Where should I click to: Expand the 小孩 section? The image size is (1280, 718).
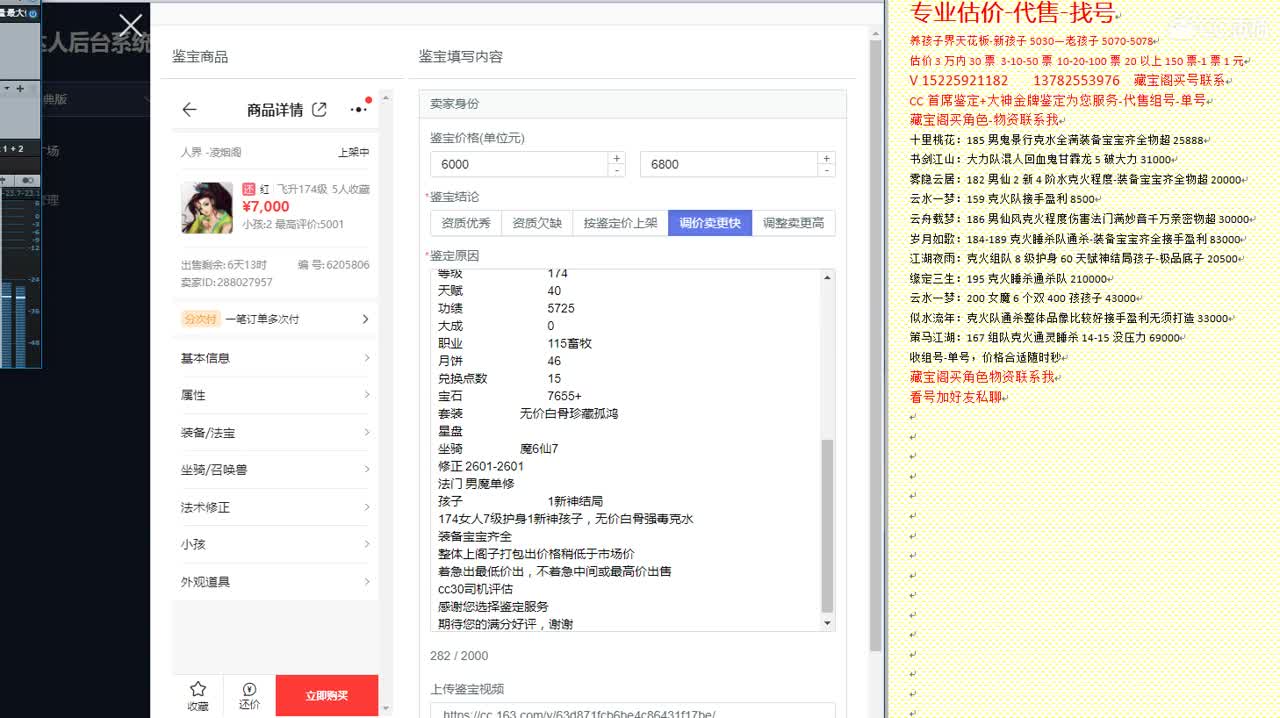276,544
